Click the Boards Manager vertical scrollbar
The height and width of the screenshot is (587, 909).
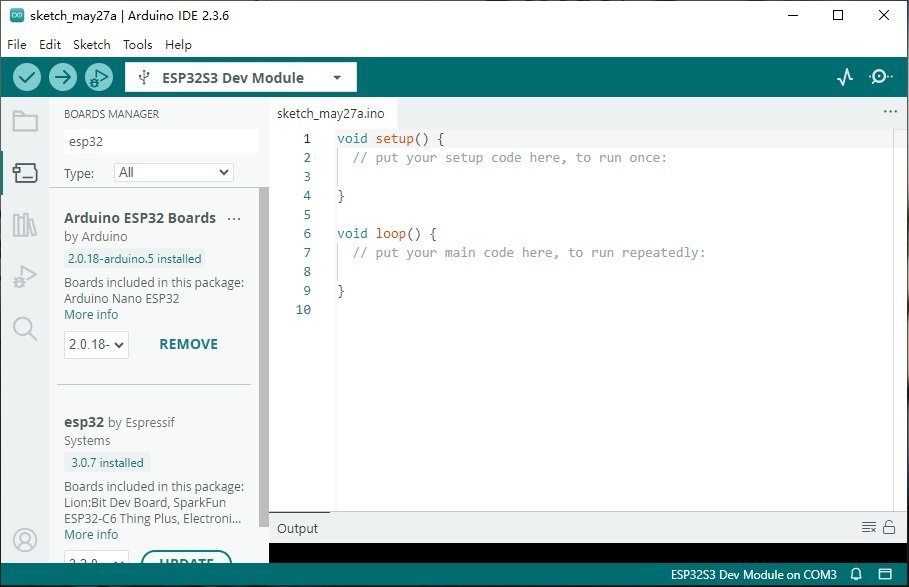[264, 356]
